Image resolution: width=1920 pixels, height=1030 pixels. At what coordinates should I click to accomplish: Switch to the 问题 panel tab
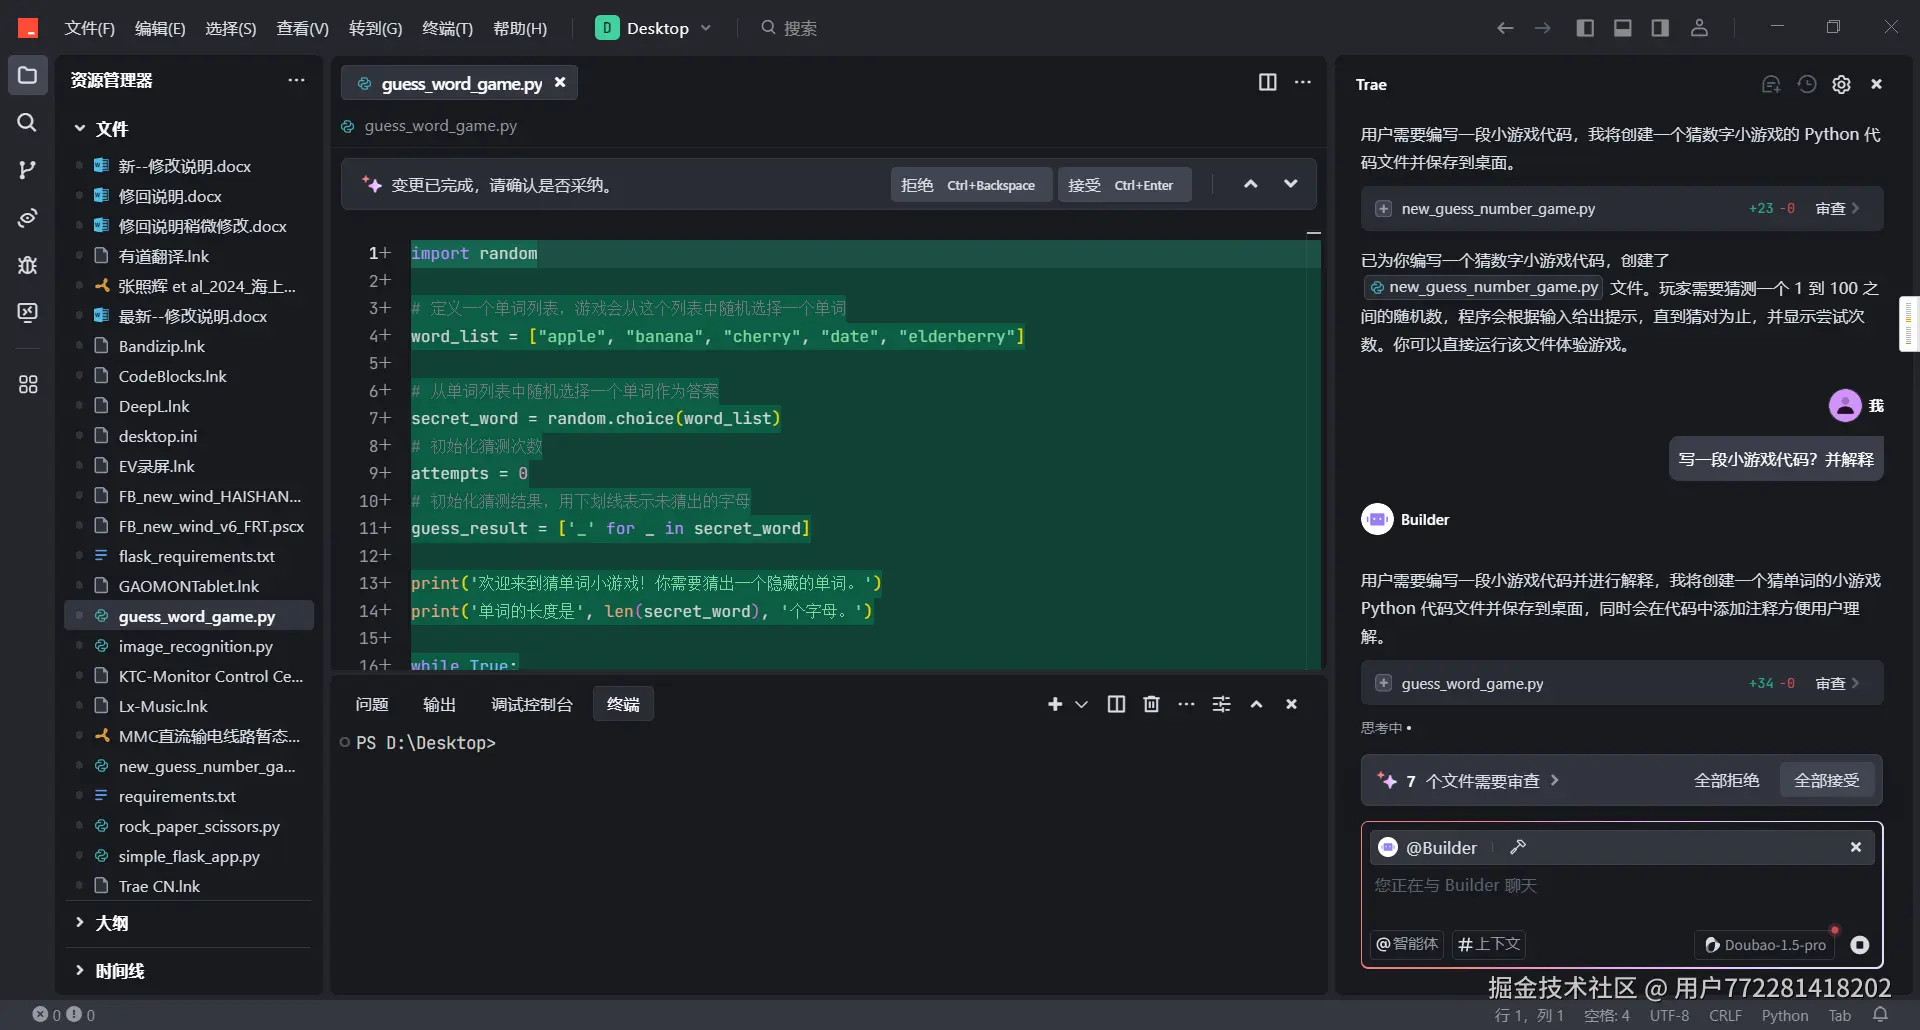372,705
